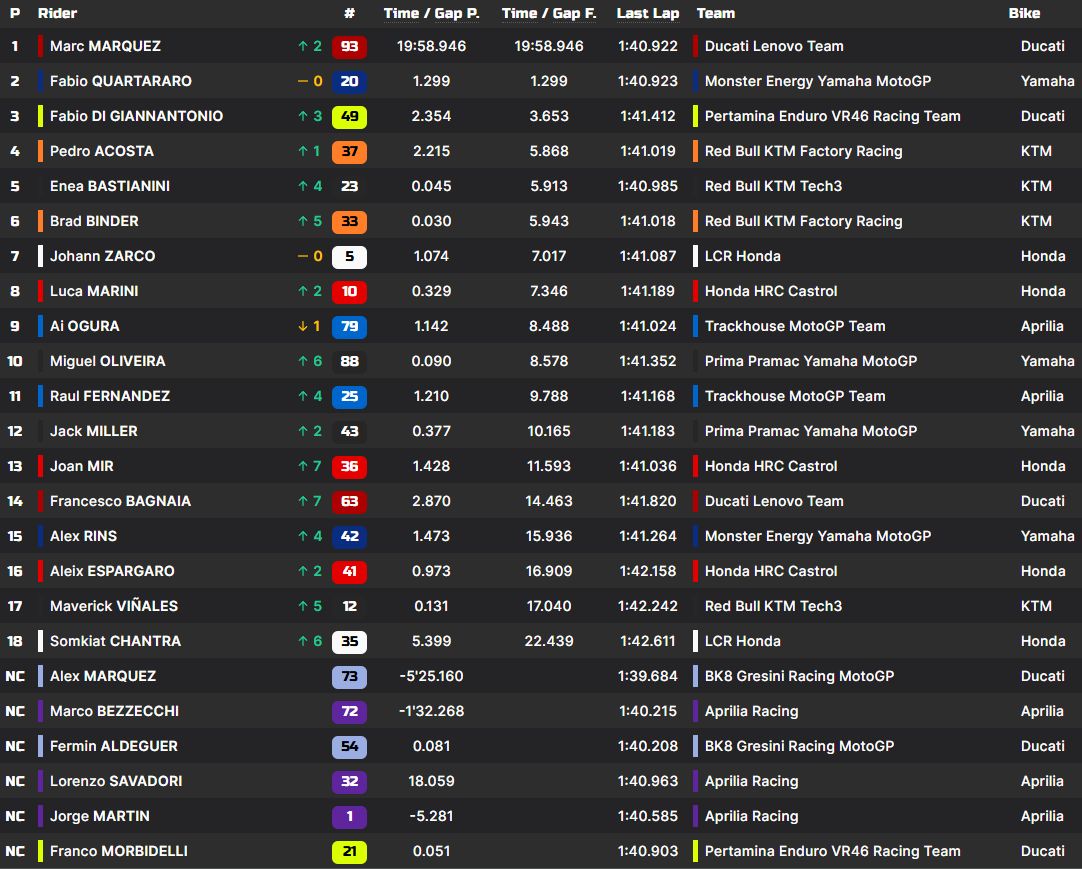Select the Time / Gap F. column header

[549, 13]
